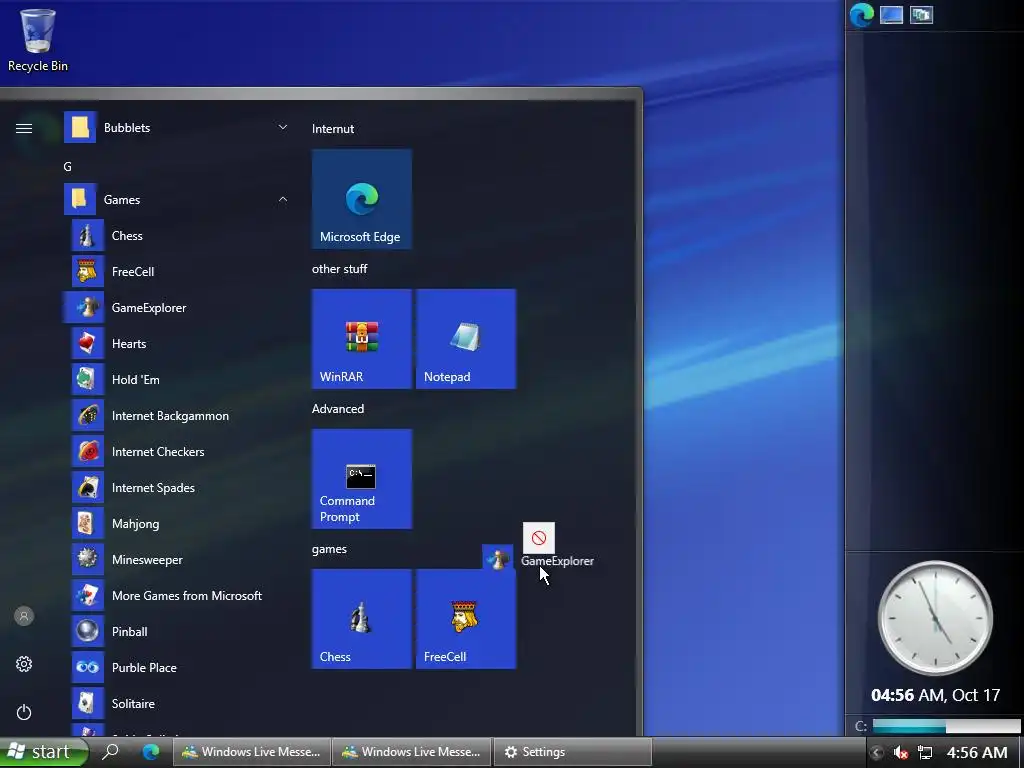Click the Games folder entry
1024x768 pixels.
coord(176,199)
